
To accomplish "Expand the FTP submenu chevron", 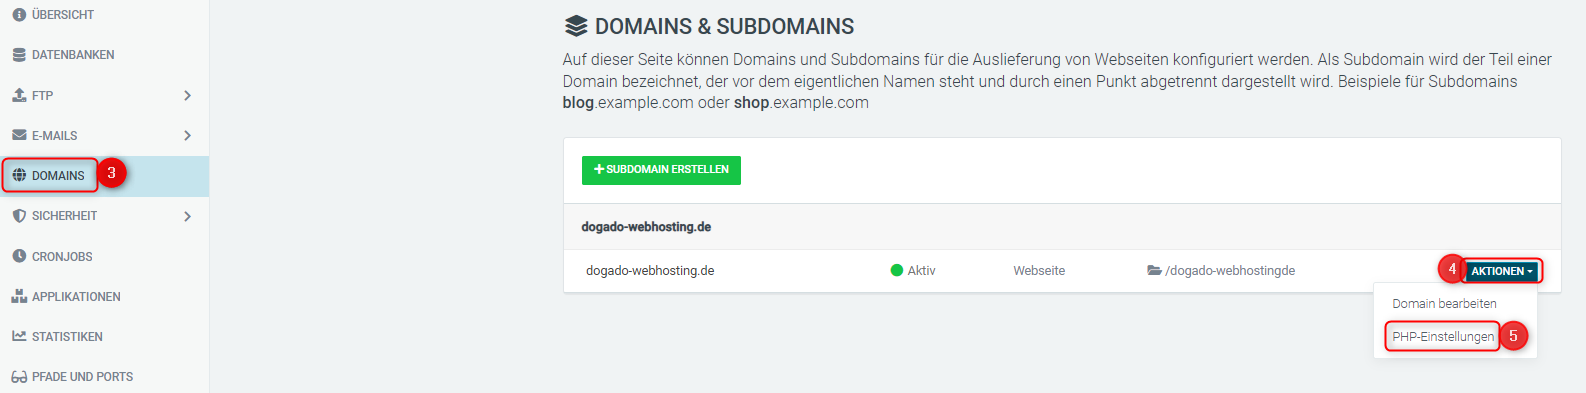I will tap(187, 95).
